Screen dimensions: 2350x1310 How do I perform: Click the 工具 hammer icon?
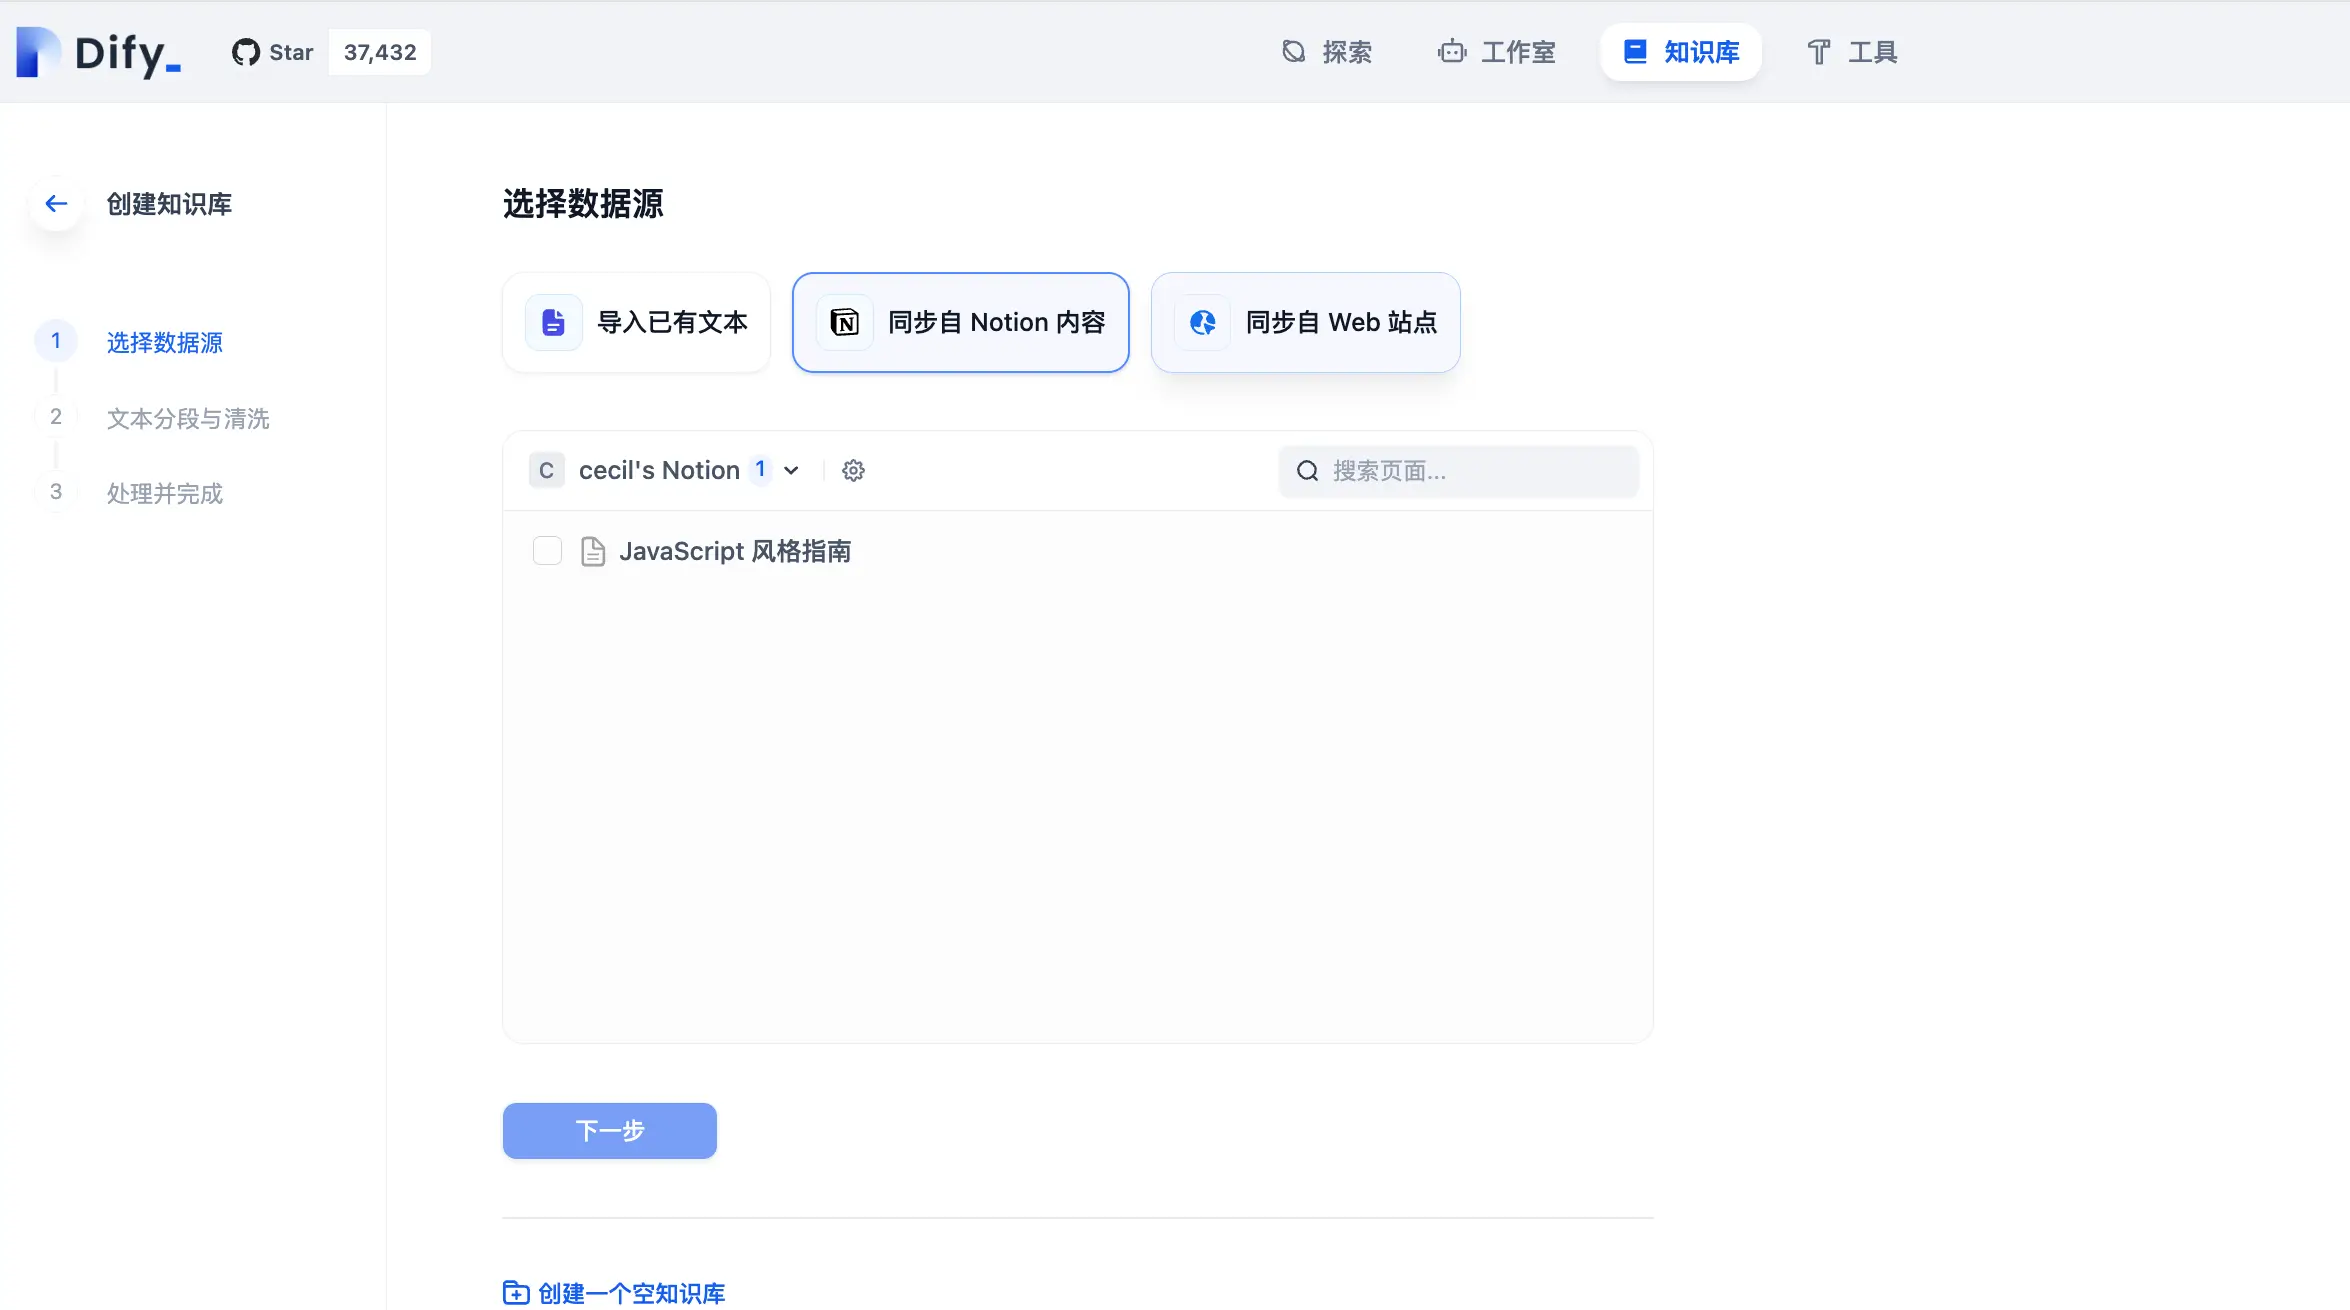(x=1817, y=52)
